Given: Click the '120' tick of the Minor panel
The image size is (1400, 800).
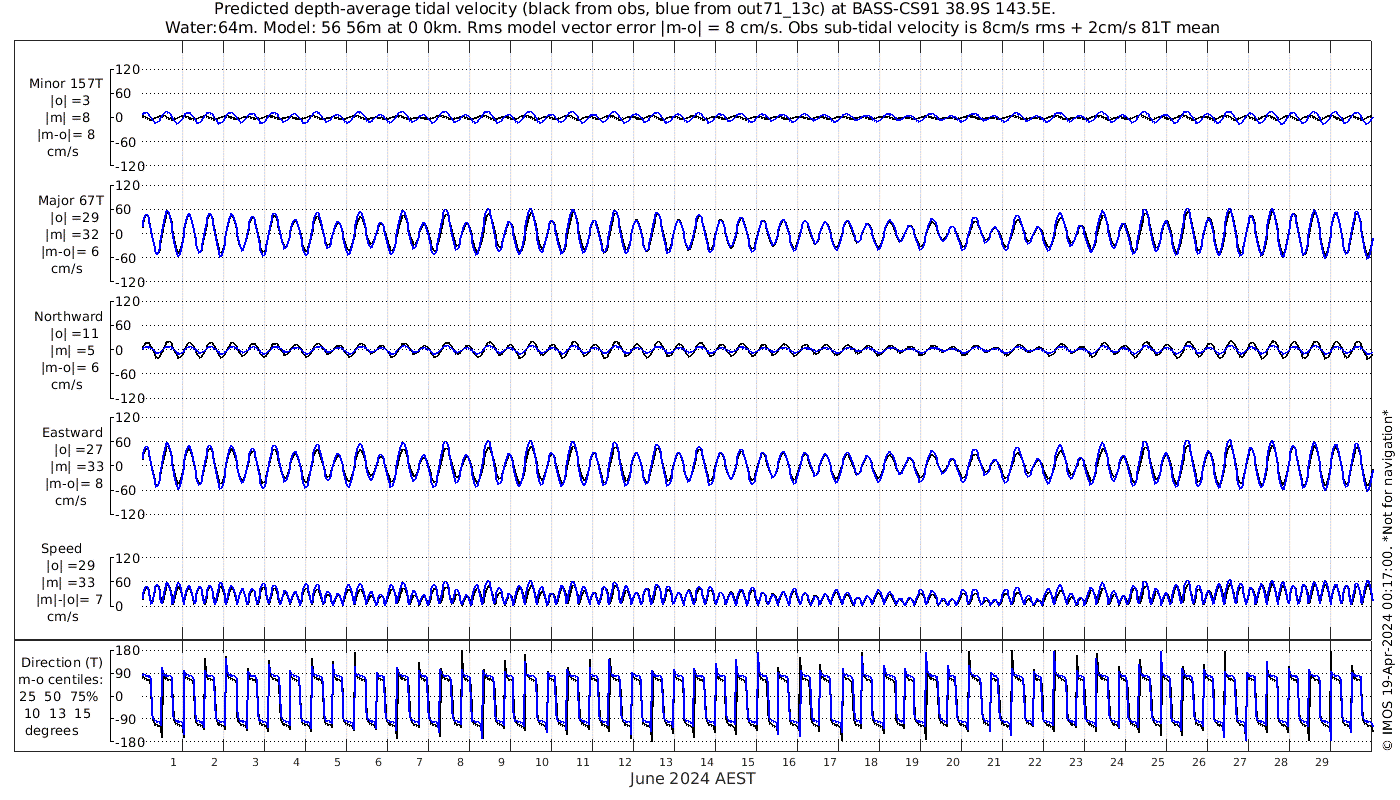Looking at the screenshot, I should coord(128,69).
